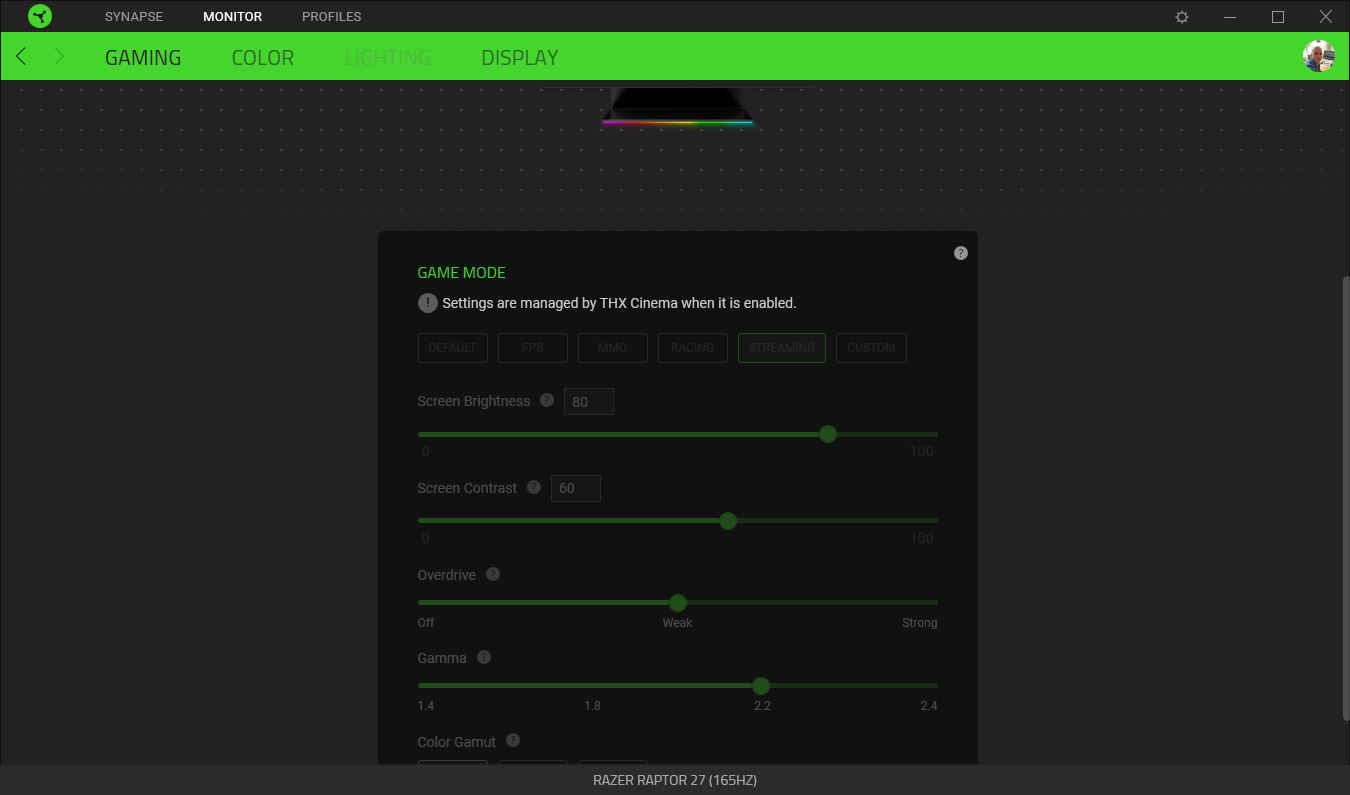Screen dimensions: 1350x795
Task: Minimize the Synapse window
Action: 1230,17
